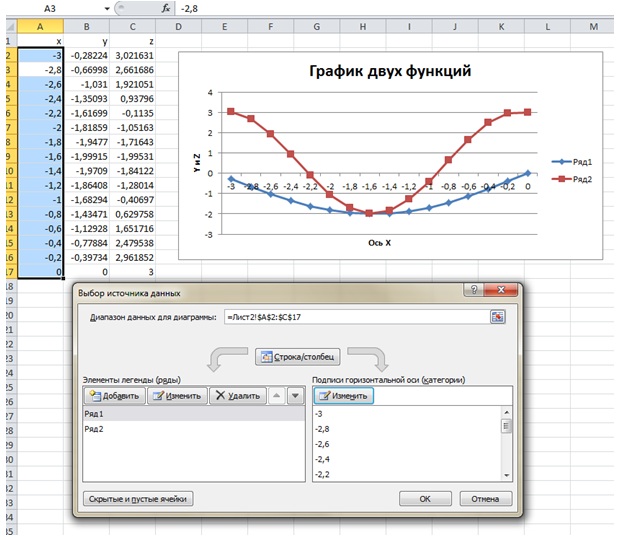Open the Name Box dropdown arrow
The image size is (619, 540).
(x=107, y=7)
